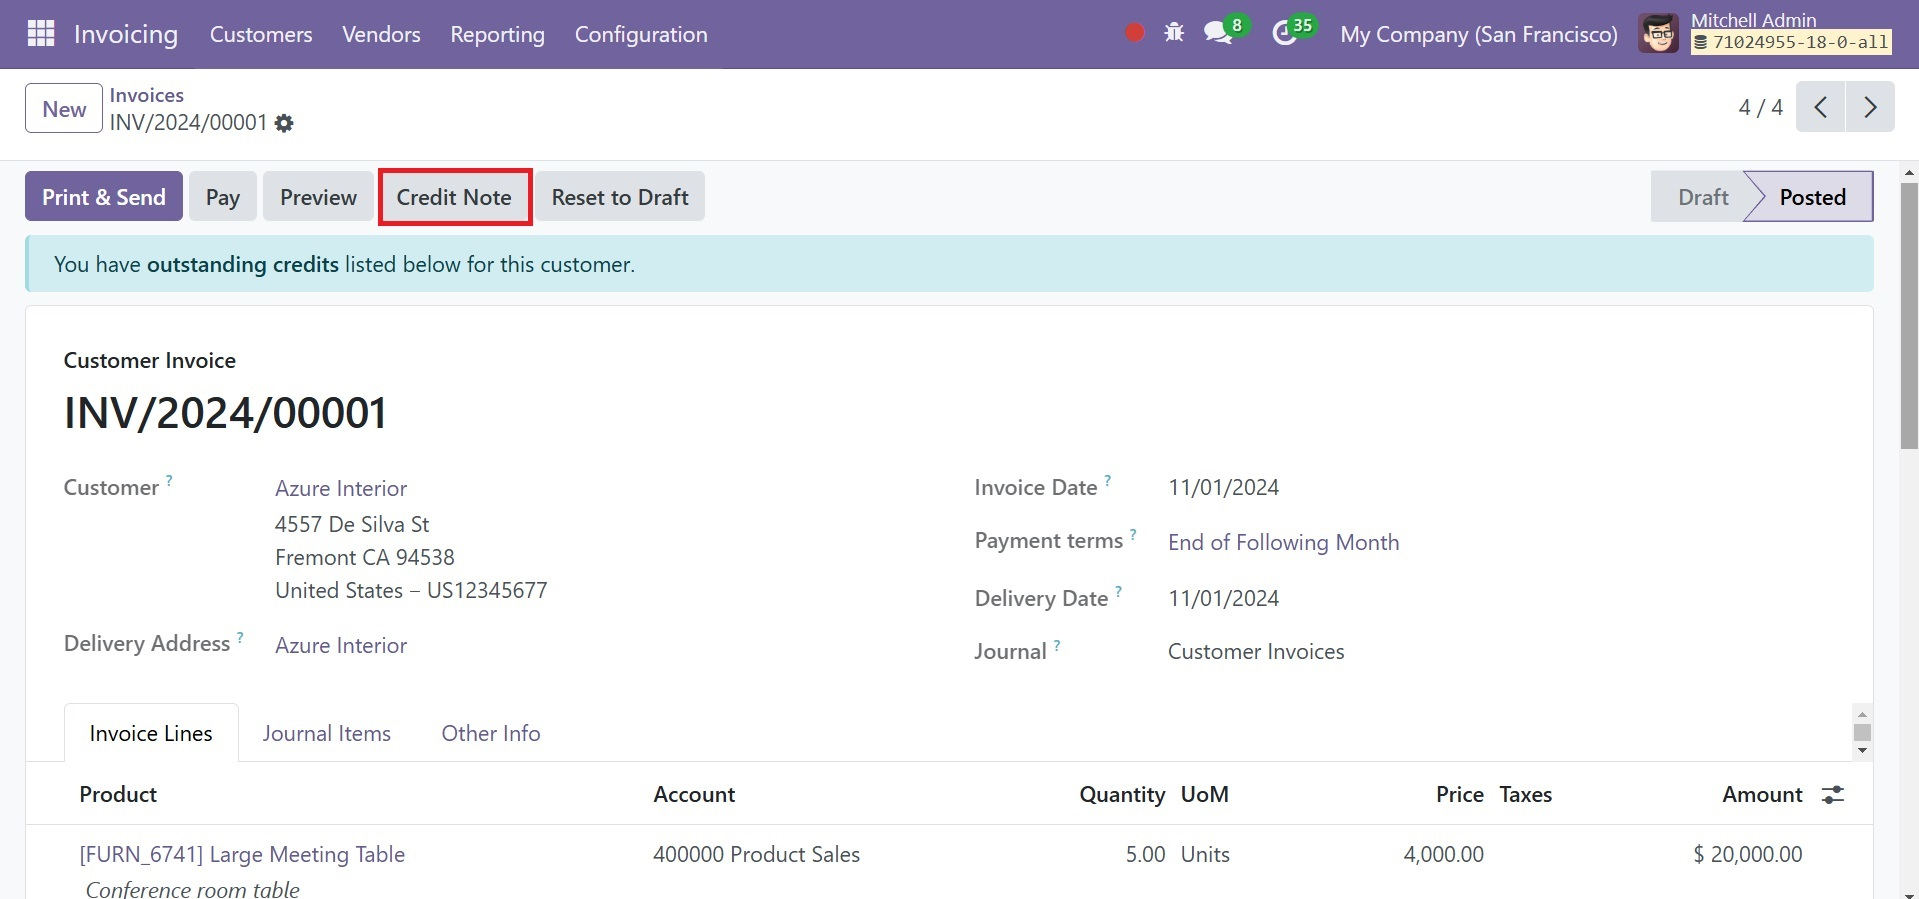Open the debug bug icon menu
Viewport: 1919px width, 899px height.
point(1174,34)
